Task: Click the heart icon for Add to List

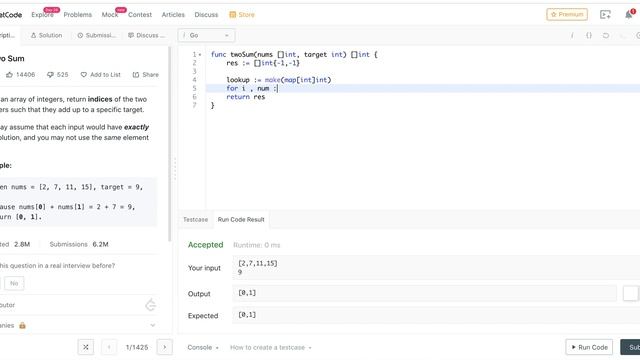Action: (84, 75)
